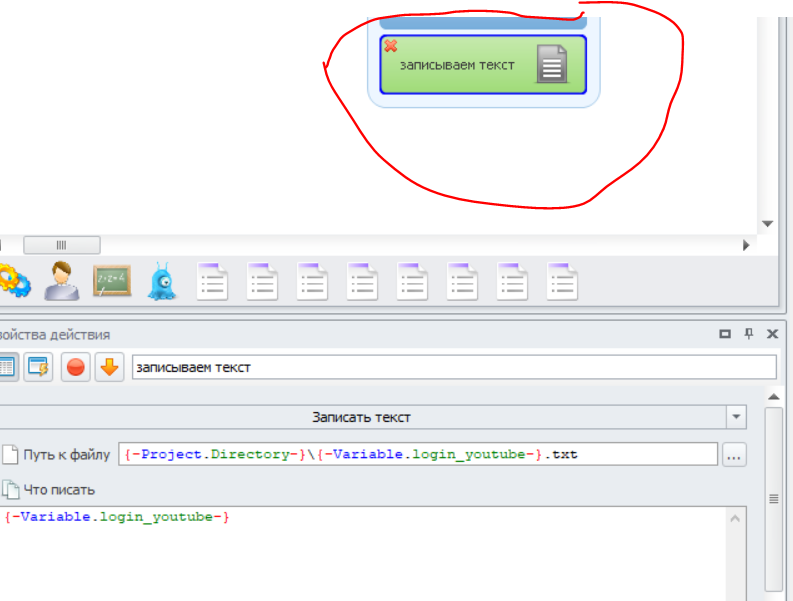Click the gray document icon on the action block

[552, 64]
